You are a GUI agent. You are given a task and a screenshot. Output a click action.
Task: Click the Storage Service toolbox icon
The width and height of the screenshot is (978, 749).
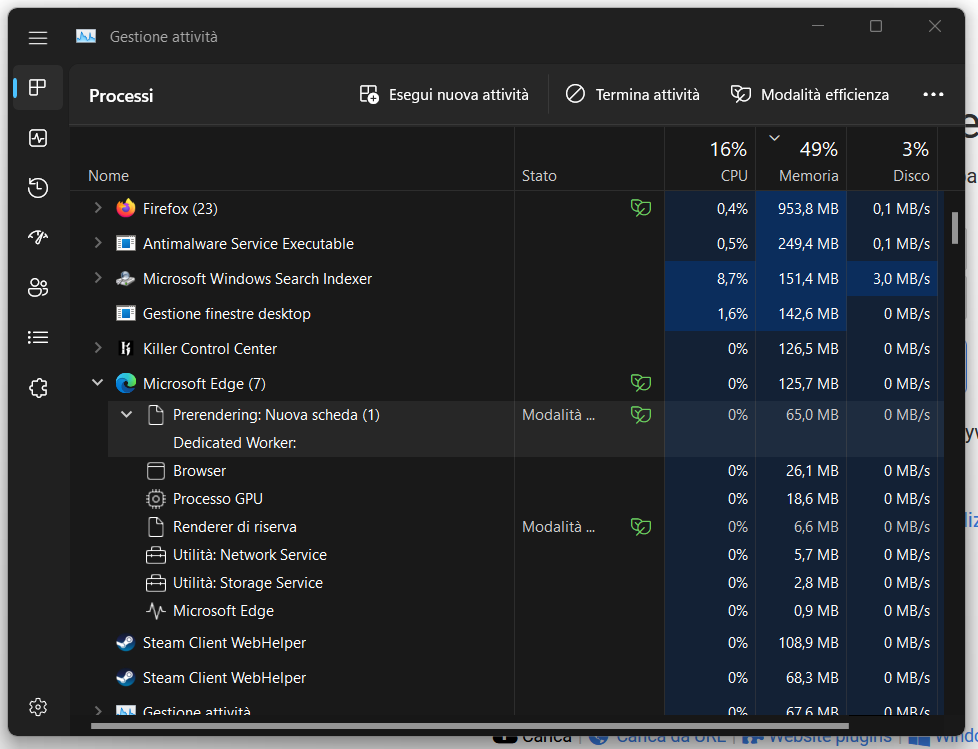coord(155,583)
